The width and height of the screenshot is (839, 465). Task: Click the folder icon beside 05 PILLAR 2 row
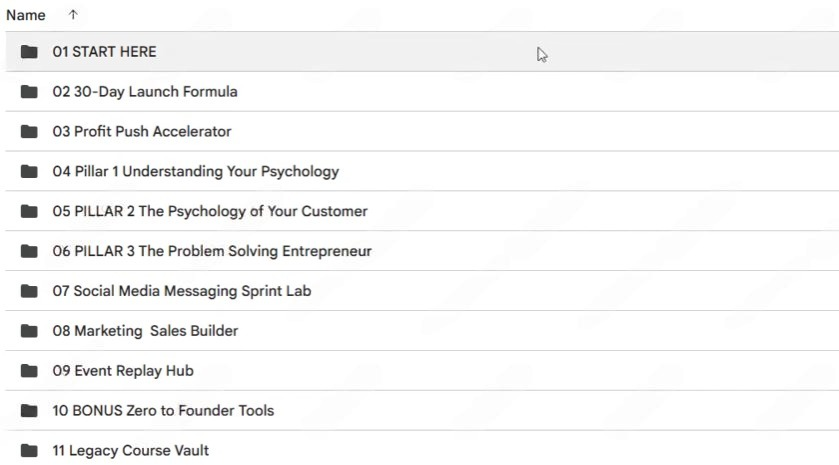click(x=29, y=212)
